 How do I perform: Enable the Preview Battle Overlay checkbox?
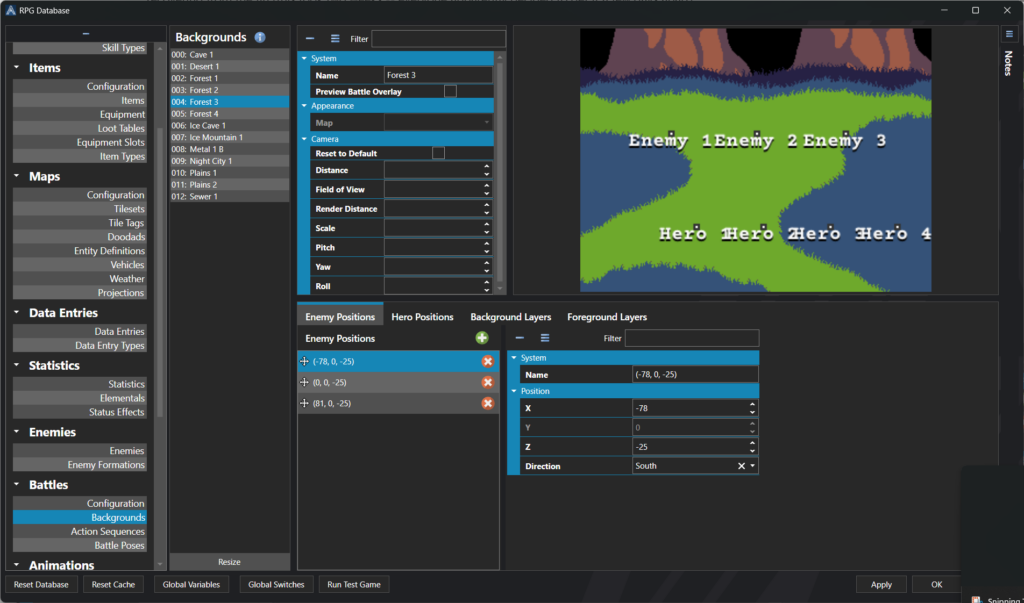pyautogui.click(x=450, y=91)
